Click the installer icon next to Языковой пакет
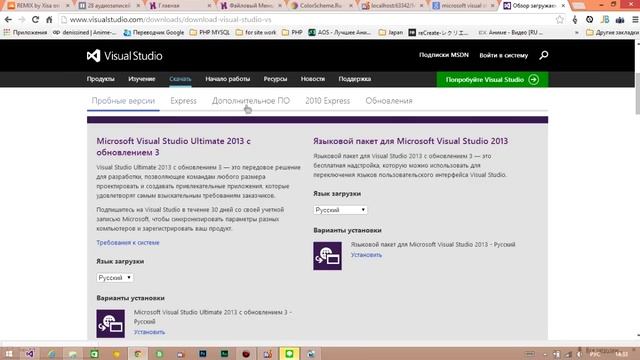 click(327, 256)
